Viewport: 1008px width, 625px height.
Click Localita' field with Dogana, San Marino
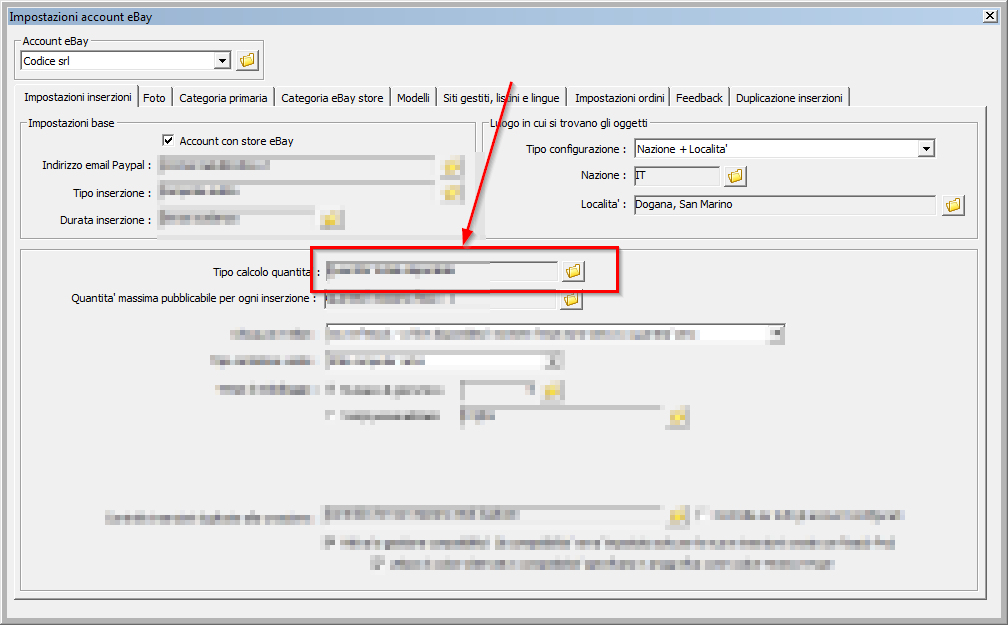784,204
